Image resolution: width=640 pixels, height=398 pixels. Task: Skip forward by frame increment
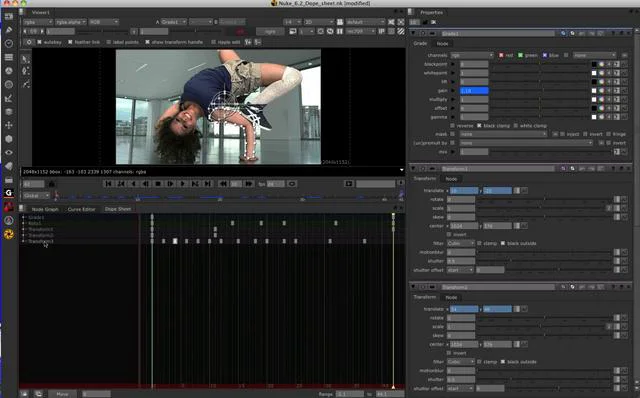[249, 184]
